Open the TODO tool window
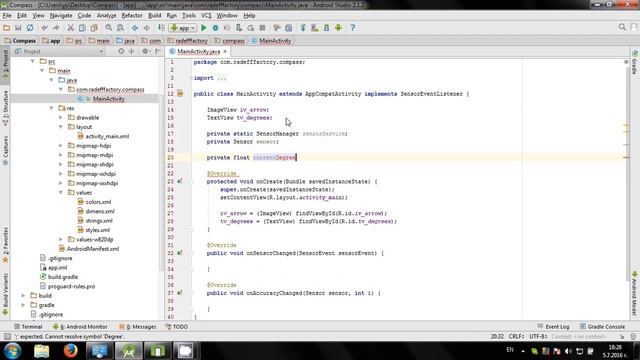The image size is (640, 360). point(176,327)
